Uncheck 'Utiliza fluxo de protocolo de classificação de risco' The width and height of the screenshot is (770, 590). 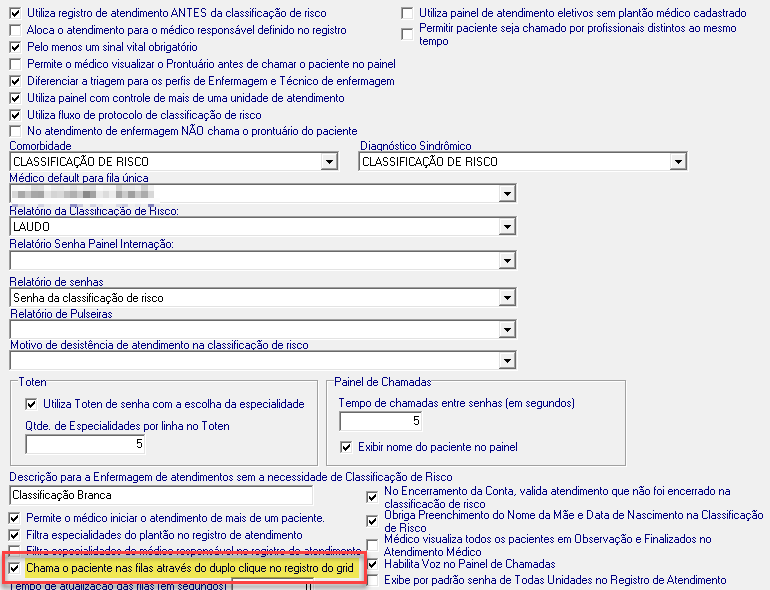click(x=15, y=115)
